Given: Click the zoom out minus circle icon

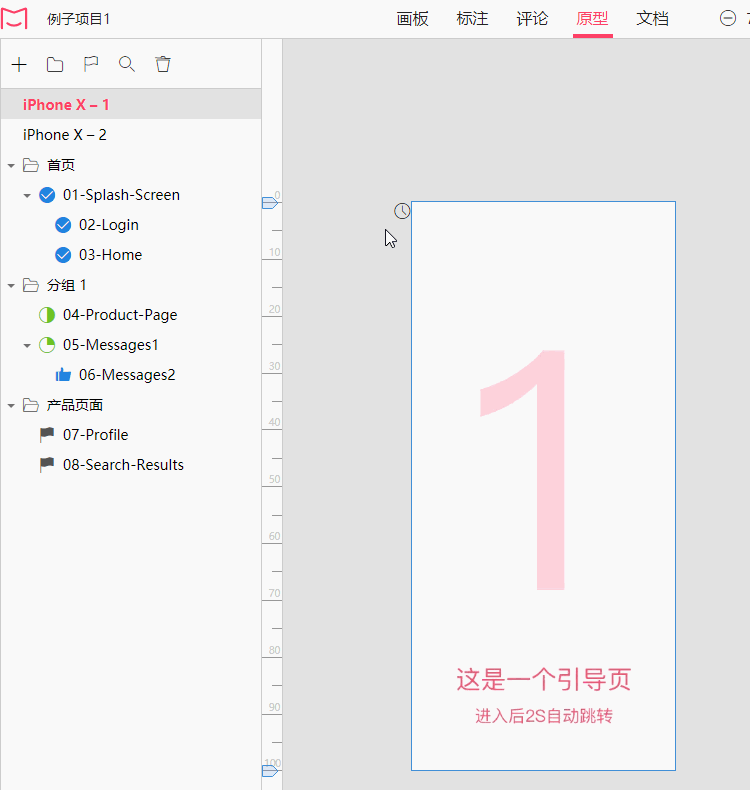Looking at the screenshot, I should coord(728,19).
